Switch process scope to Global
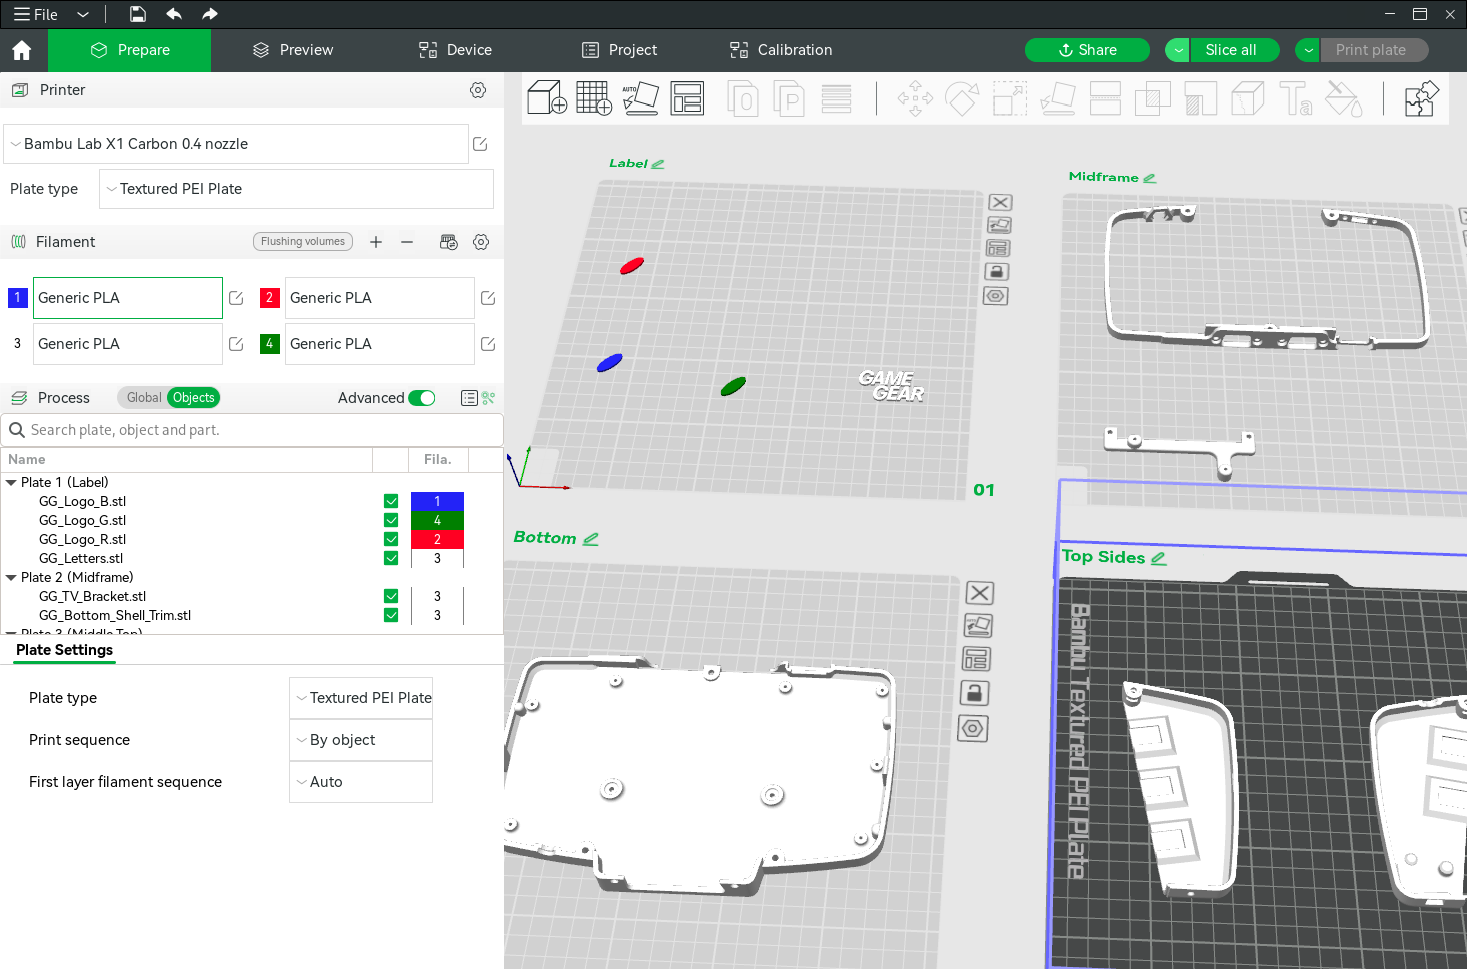Viewport: 1467px width, 969px height. coord(144,398)
